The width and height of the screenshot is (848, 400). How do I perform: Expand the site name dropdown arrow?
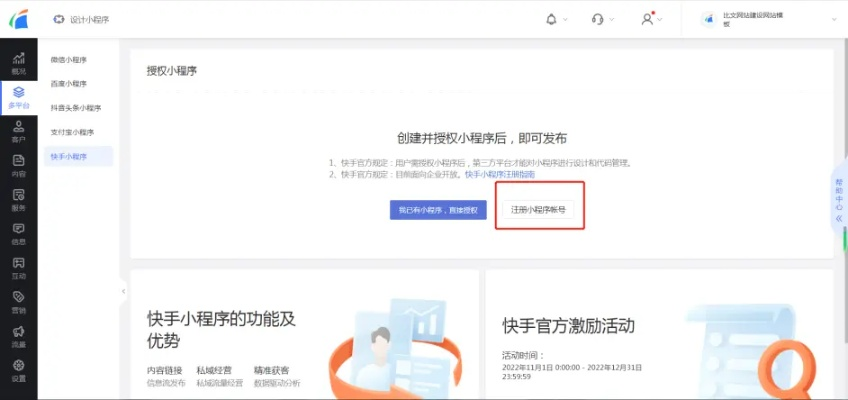click(x=834, y=19)
